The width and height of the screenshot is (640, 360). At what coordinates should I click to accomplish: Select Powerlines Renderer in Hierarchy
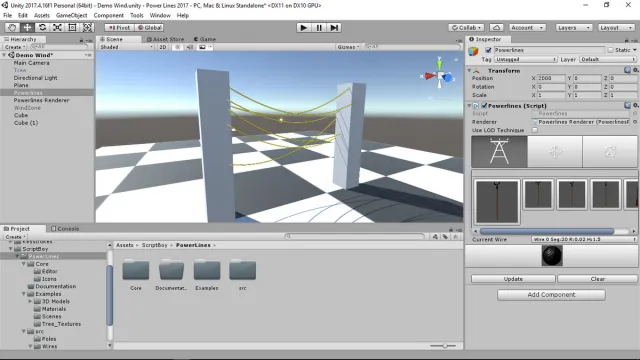pos(41,100)
